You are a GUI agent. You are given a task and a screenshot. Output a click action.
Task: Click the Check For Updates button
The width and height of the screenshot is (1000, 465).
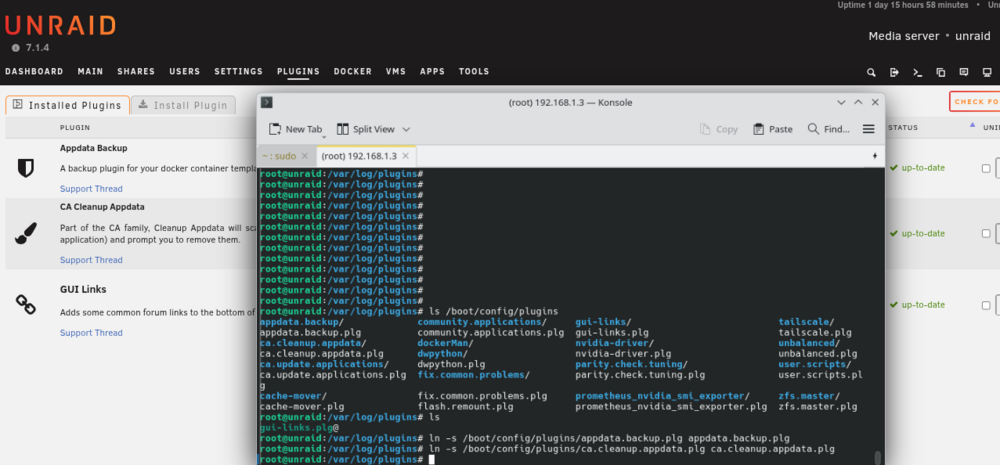click(x=974, y=102)
